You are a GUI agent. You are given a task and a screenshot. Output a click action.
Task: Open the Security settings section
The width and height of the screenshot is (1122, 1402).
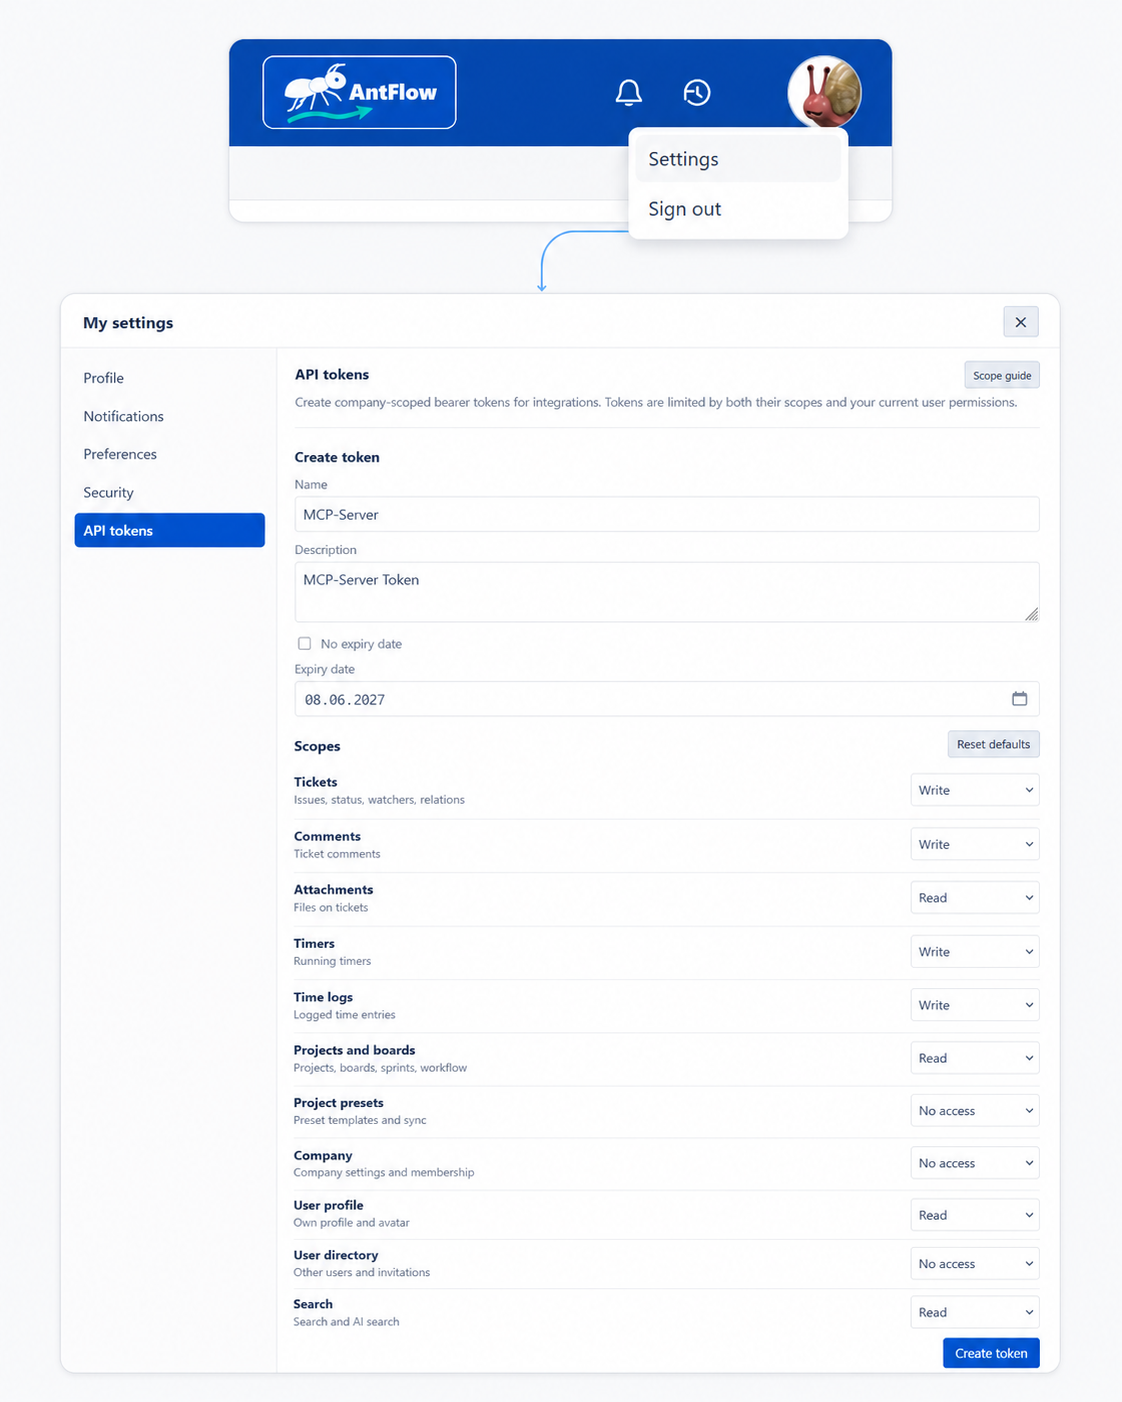pos(169,492)
